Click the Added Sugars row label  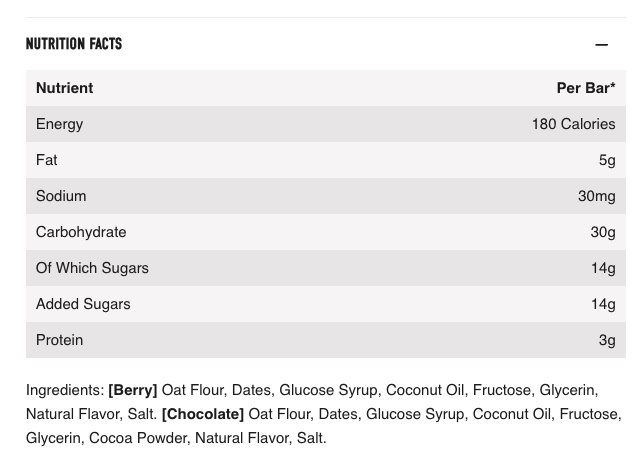pos(83,304)
